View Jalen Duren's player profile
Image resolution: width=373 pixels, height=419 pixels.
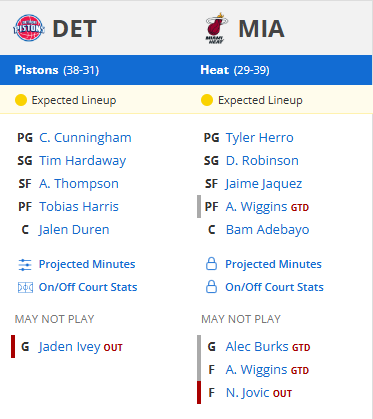click(74, 230)
